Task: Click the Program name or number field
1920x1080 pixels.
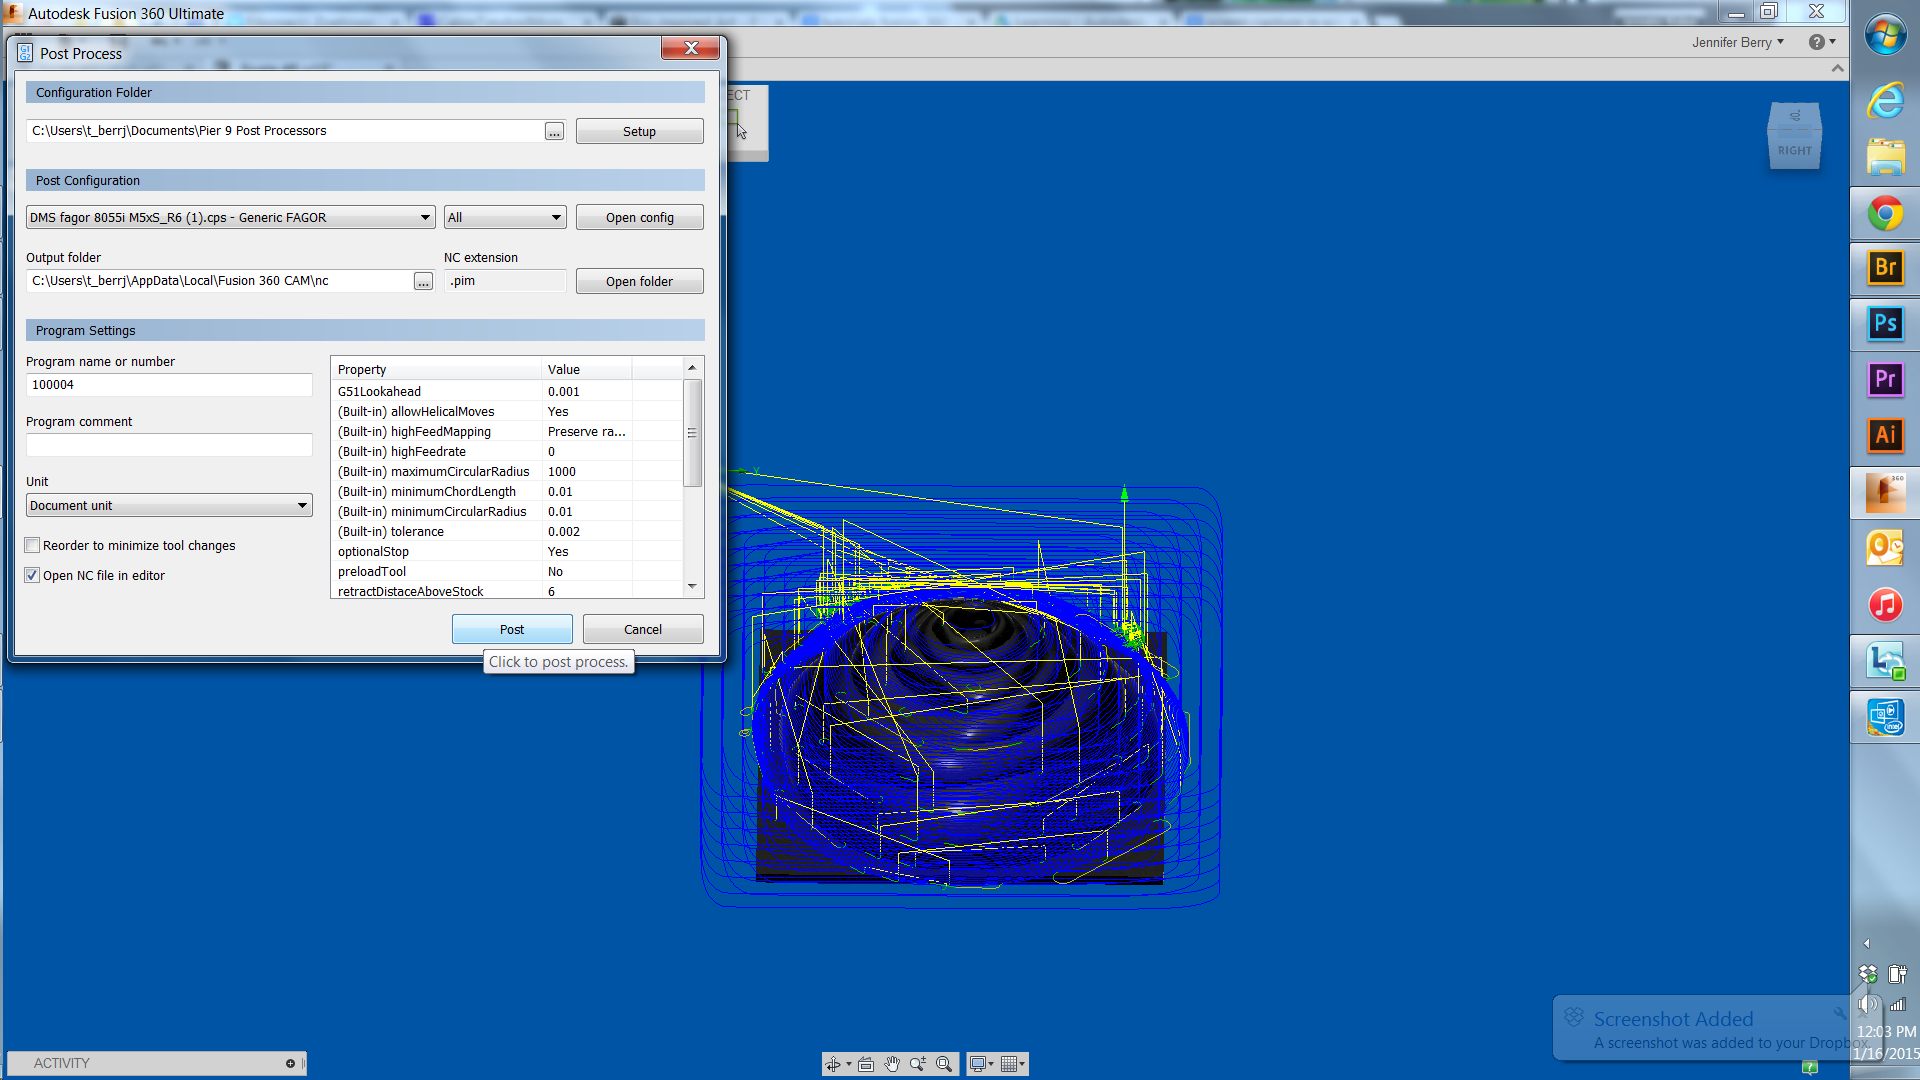Action: tap(169, 385)
